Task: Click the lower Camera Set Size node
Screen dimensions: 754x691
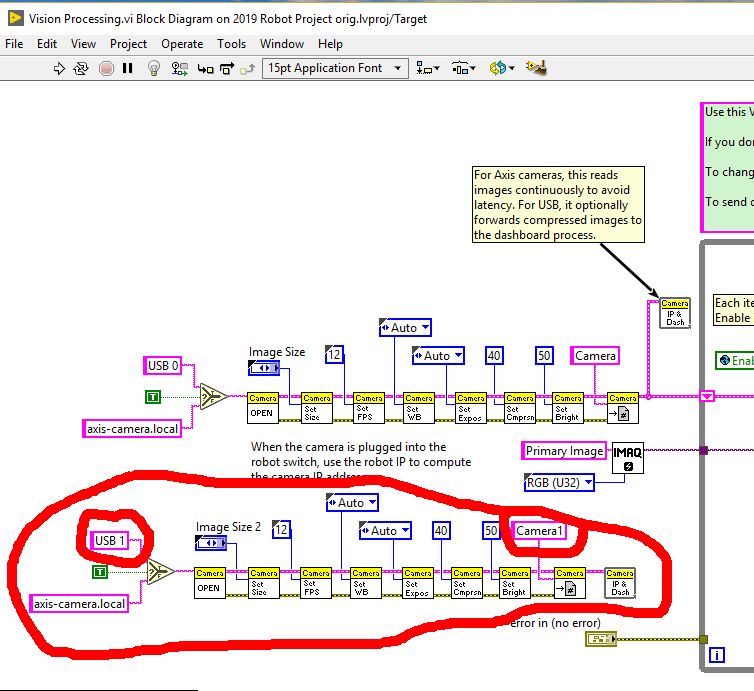Action: point(264,583)
